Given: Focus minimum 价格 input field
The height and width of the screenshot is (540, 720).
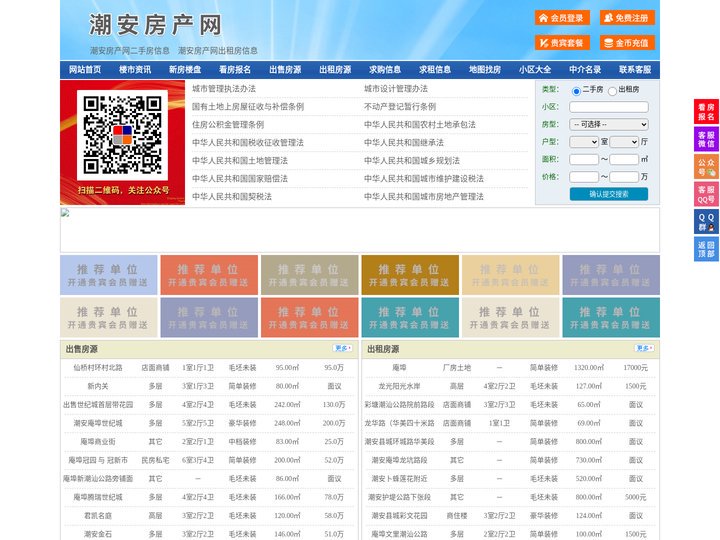Looking at the screenshot, I should point(584,177).
